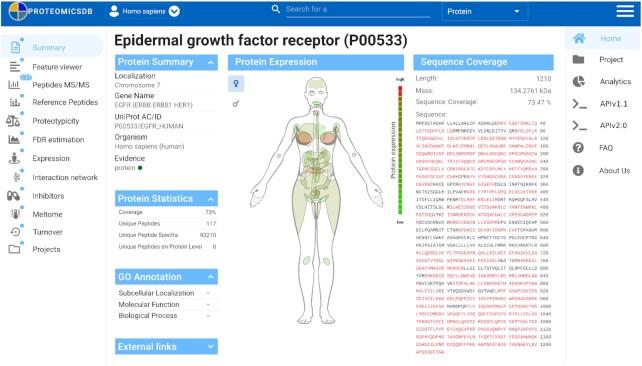Click the UniProt ID P00533/EGFR_HUMAN text
The image size is (642, 366).
[x=149, y=126]
